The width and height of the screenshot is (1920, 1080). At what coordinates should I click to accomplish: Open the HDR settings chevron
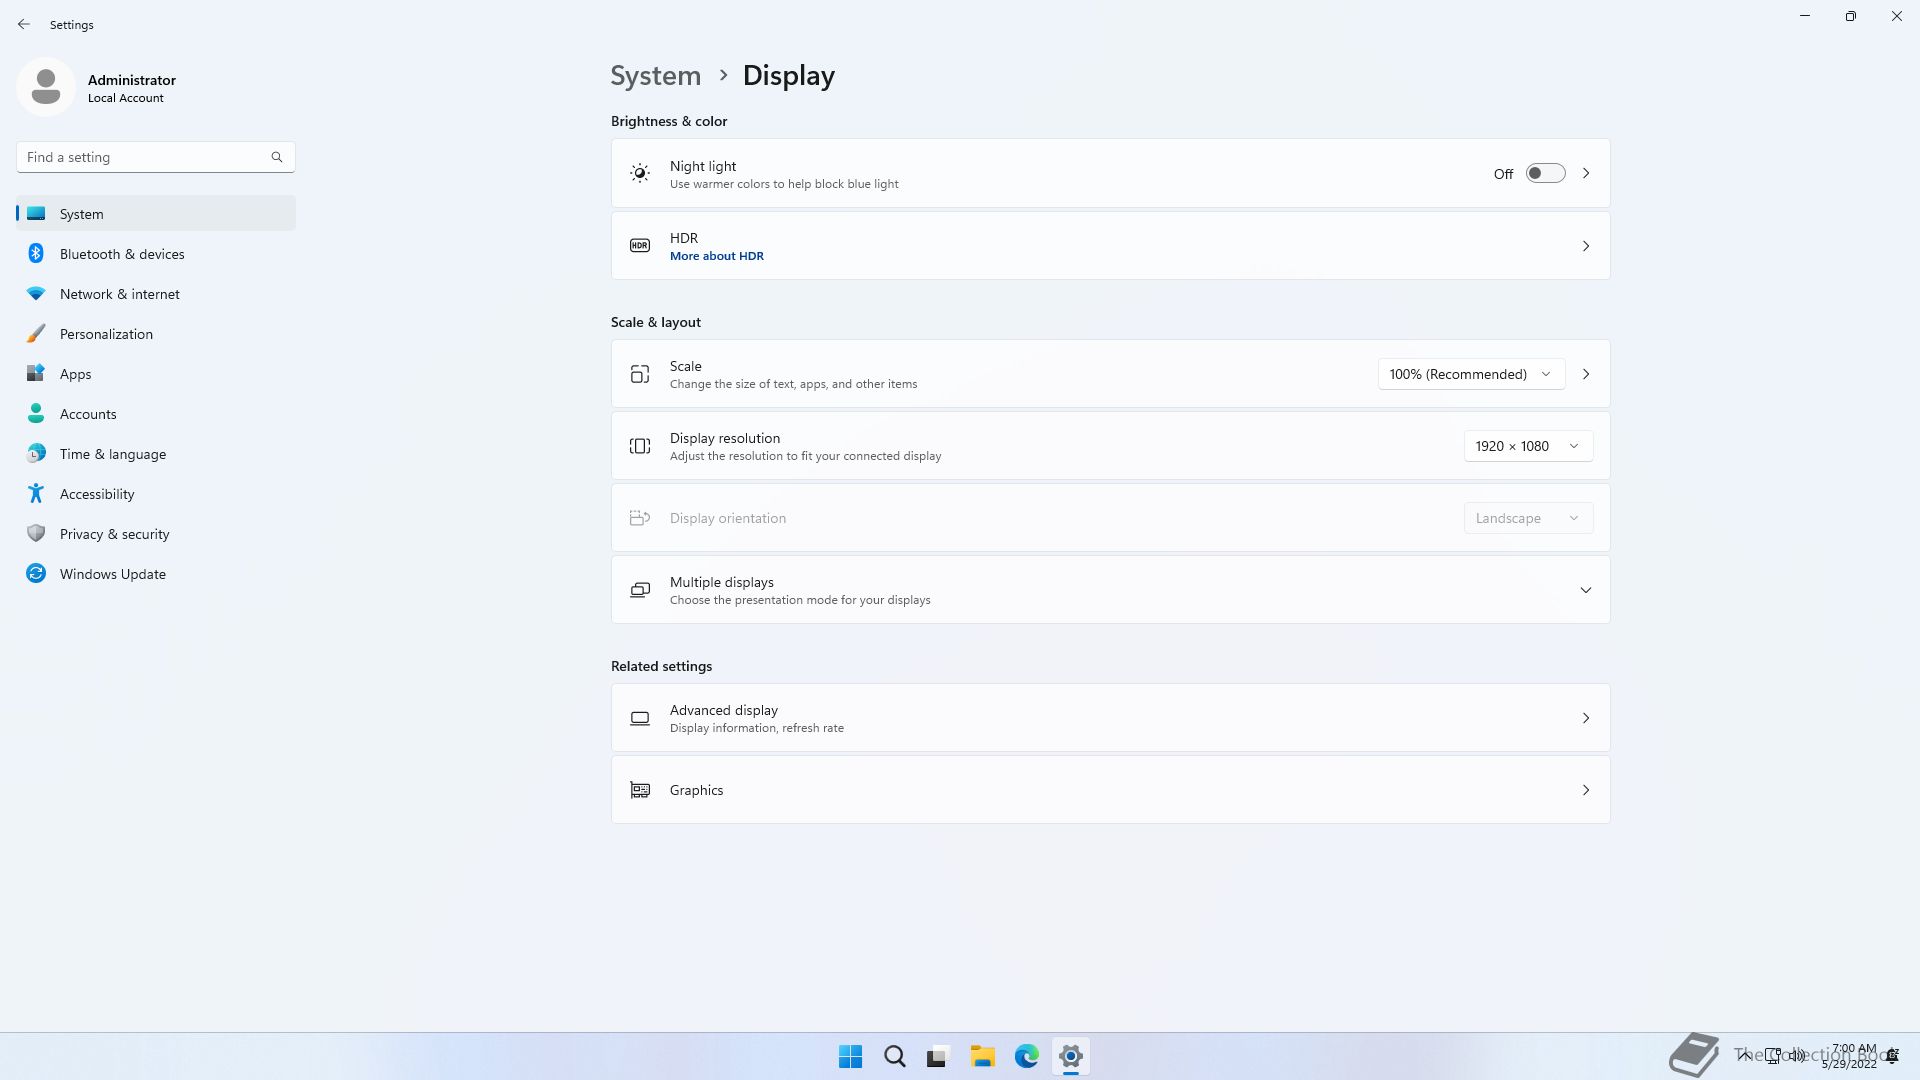1585,246
